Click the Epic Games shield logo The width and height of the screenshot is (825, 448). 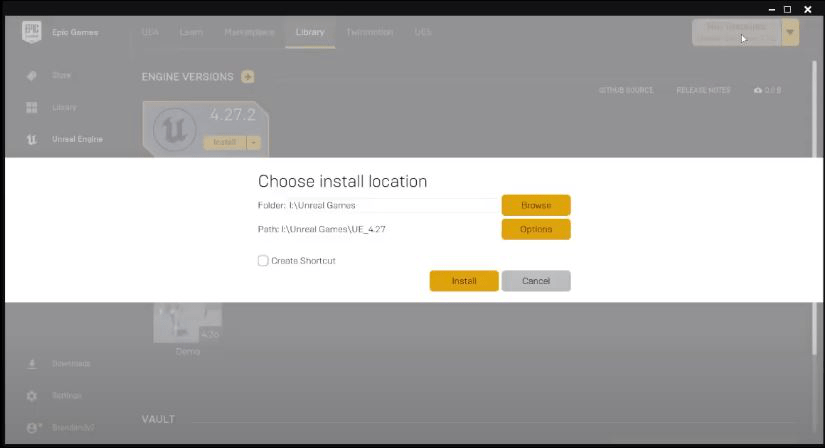pyautogui.click(x=32, y=32)
